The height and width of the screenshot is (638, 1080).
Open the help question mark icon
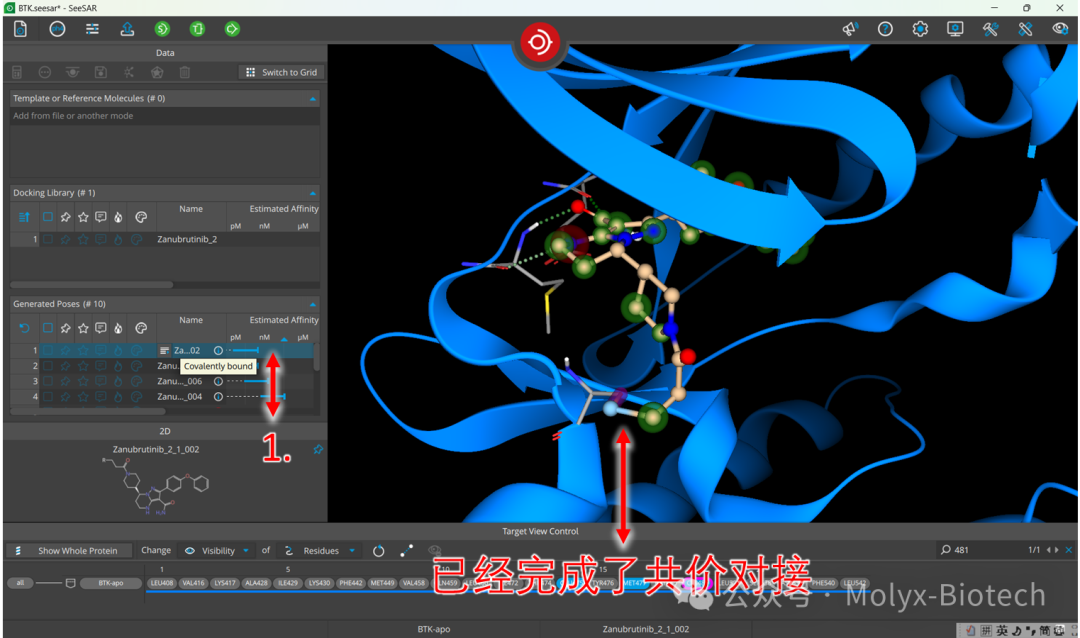(885, 29)
